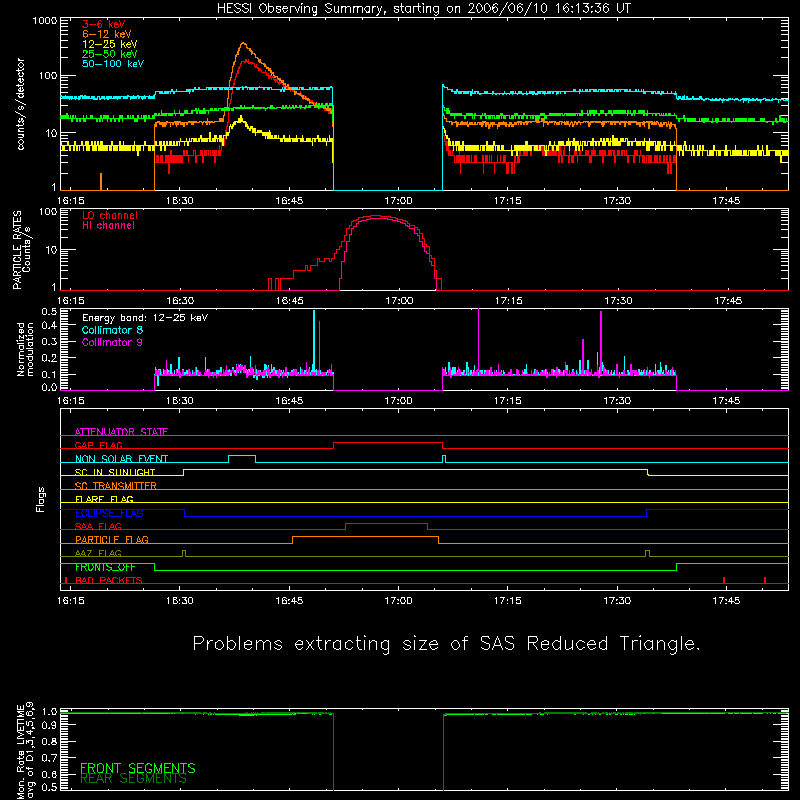
Task: Select the Collimator 9 legend label
Action: coord(112,342)
